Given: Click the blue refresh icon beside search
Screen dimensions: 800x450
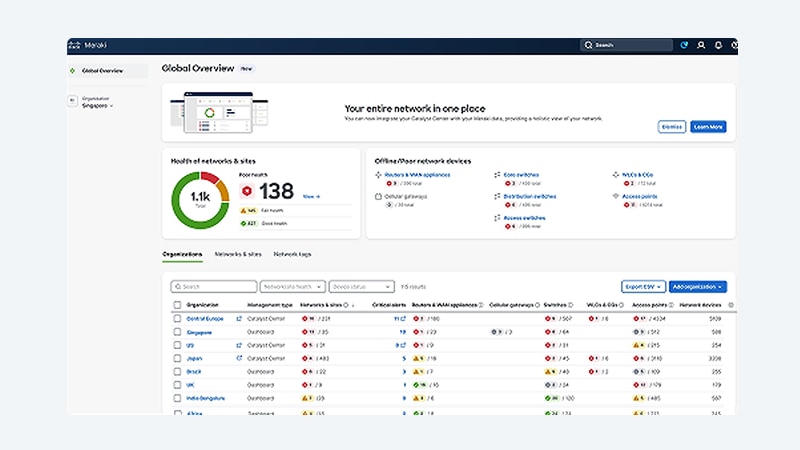Looking at the screenshot, I should tap(684, 45).
